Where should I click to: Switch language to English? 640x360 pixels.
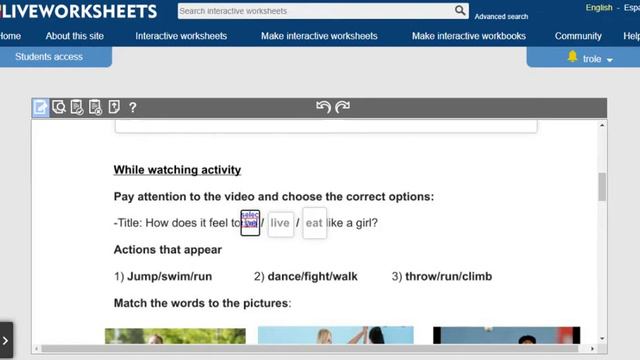click(599, 7)
